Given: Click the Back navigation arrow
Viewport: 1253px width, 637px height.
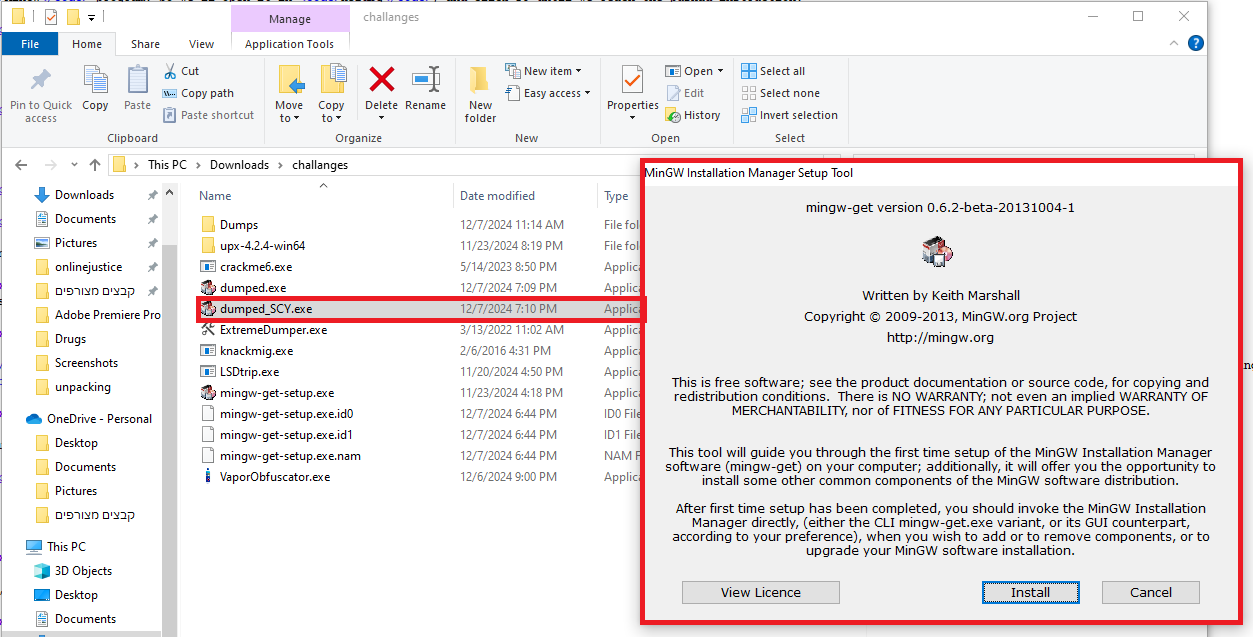Looking at the screenshot, I should click(x=21, y=165).
